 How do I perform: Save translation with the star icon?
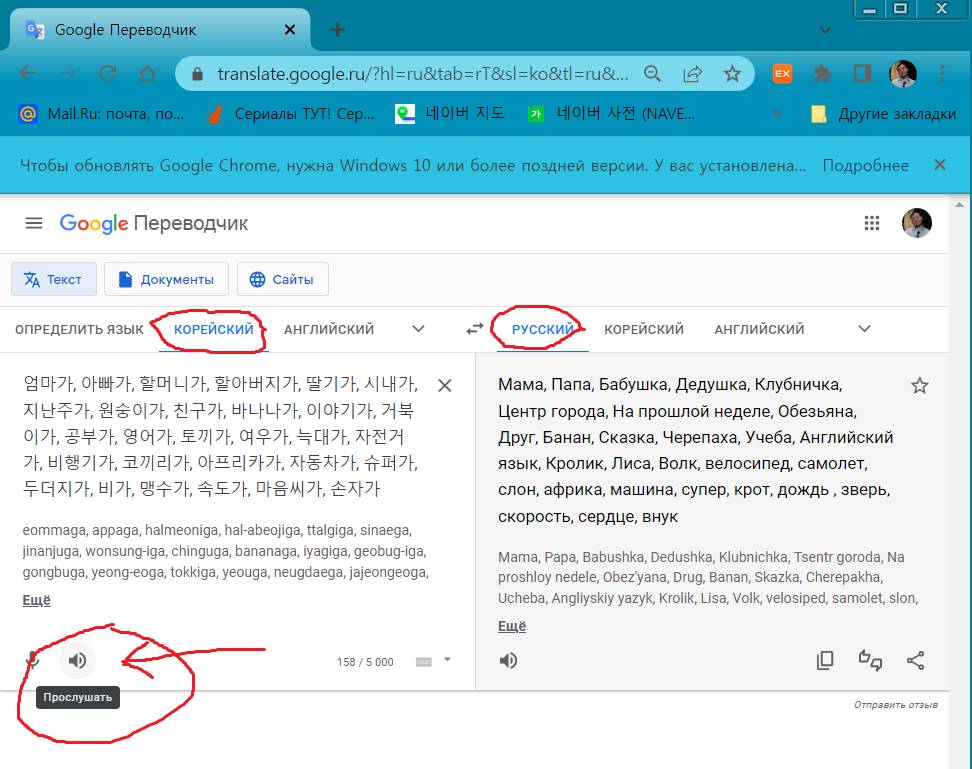(920, 385)
